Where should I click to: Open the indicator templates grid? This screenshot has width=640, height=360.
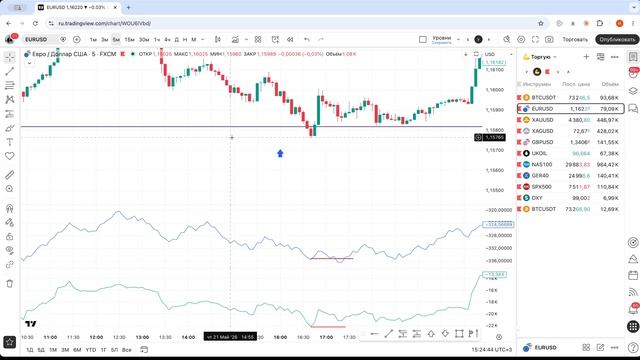point(258,40)
